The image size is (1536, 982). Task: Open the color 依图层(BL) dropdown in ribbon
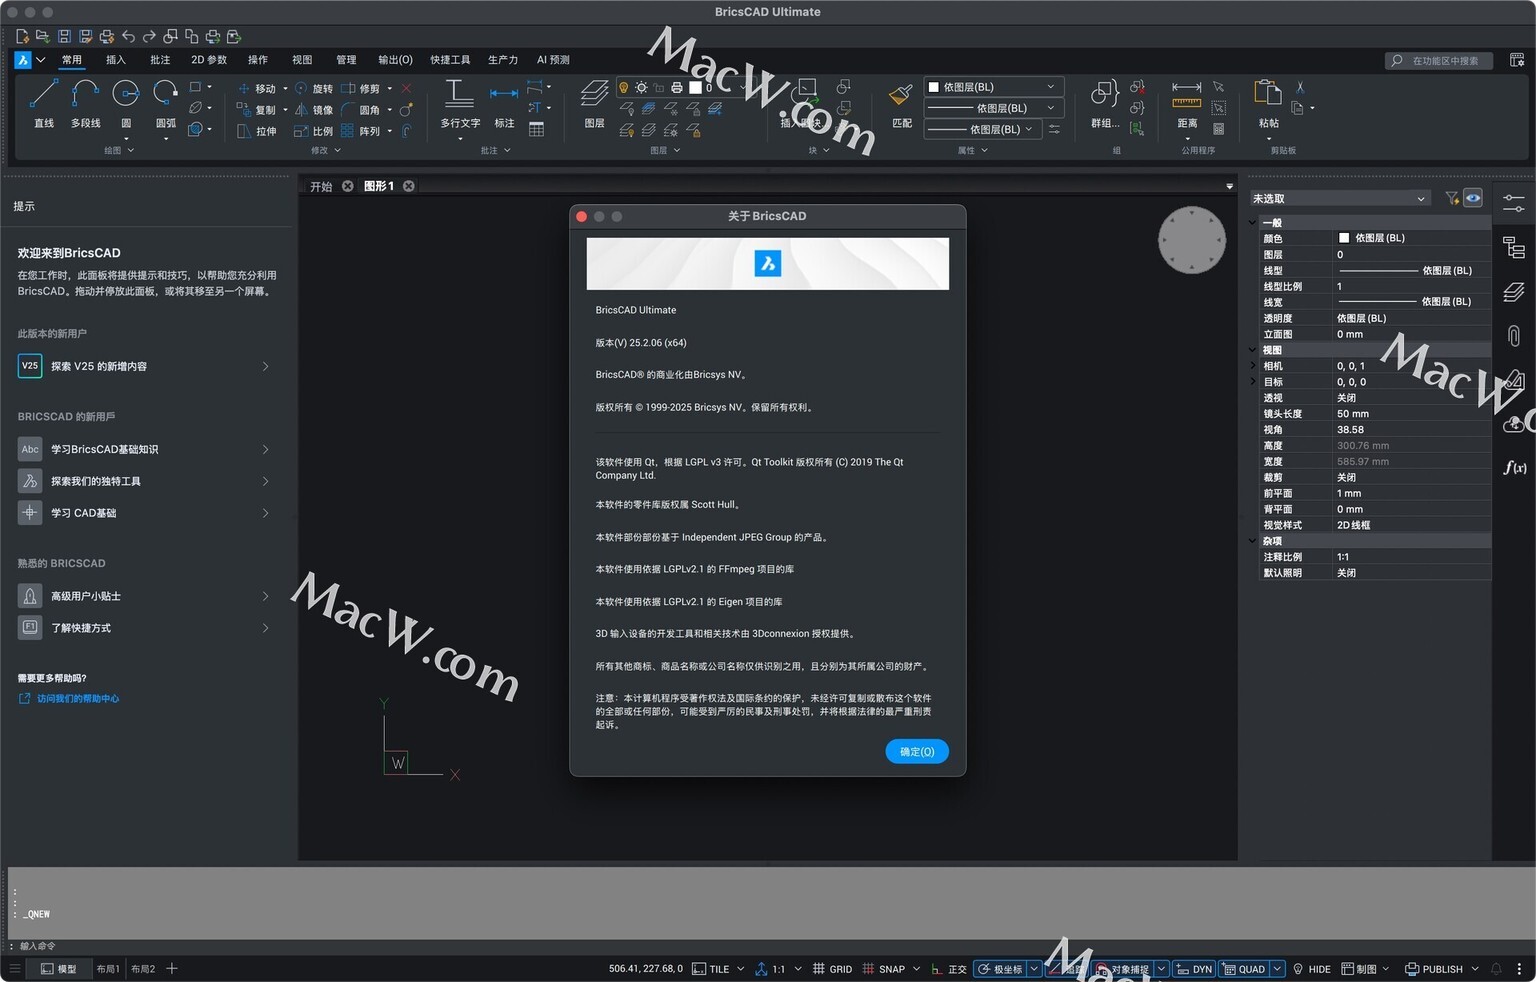click(993, 87)
